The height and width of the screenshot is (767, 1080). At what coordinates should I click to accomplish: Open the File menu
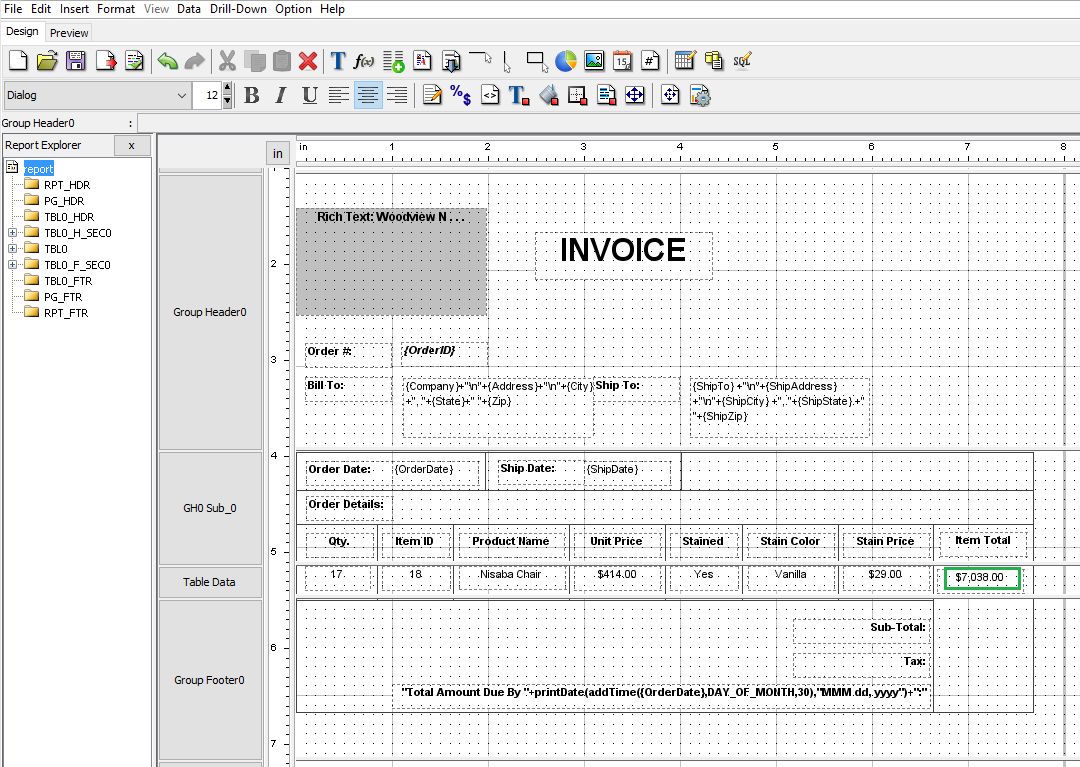tap(13, 9)
